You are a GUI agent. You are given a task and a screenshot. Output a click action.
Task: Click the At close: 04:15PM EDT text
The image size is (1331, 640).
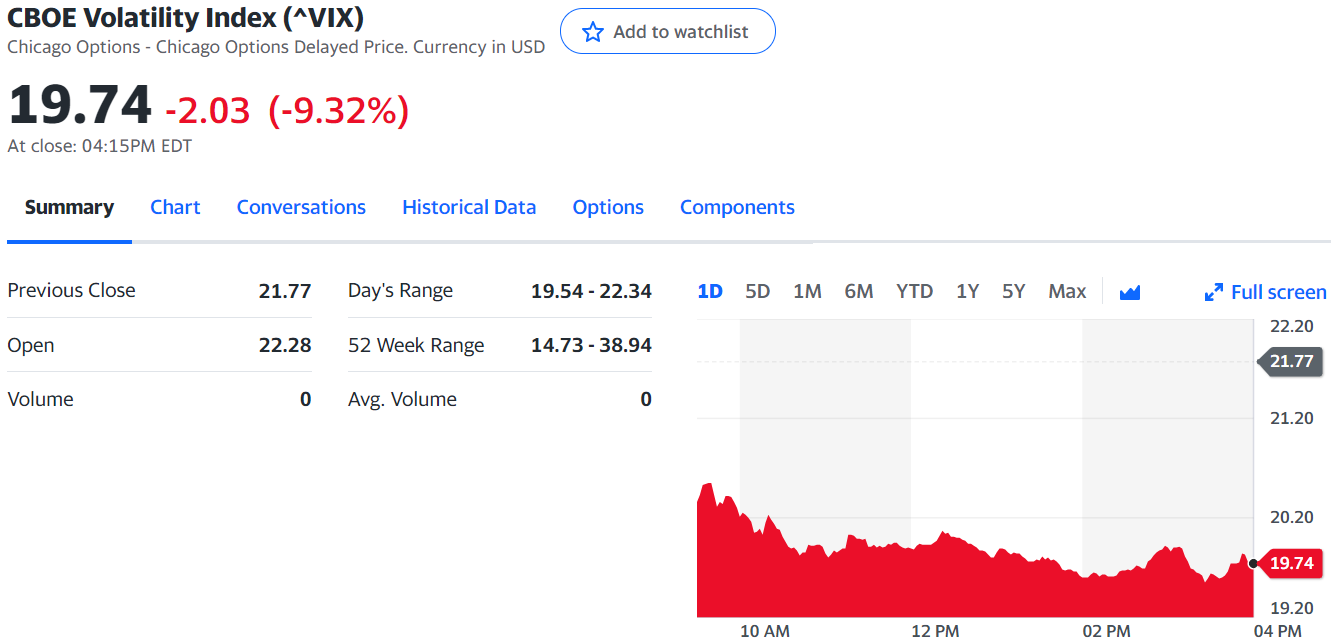tap(100, 146)
